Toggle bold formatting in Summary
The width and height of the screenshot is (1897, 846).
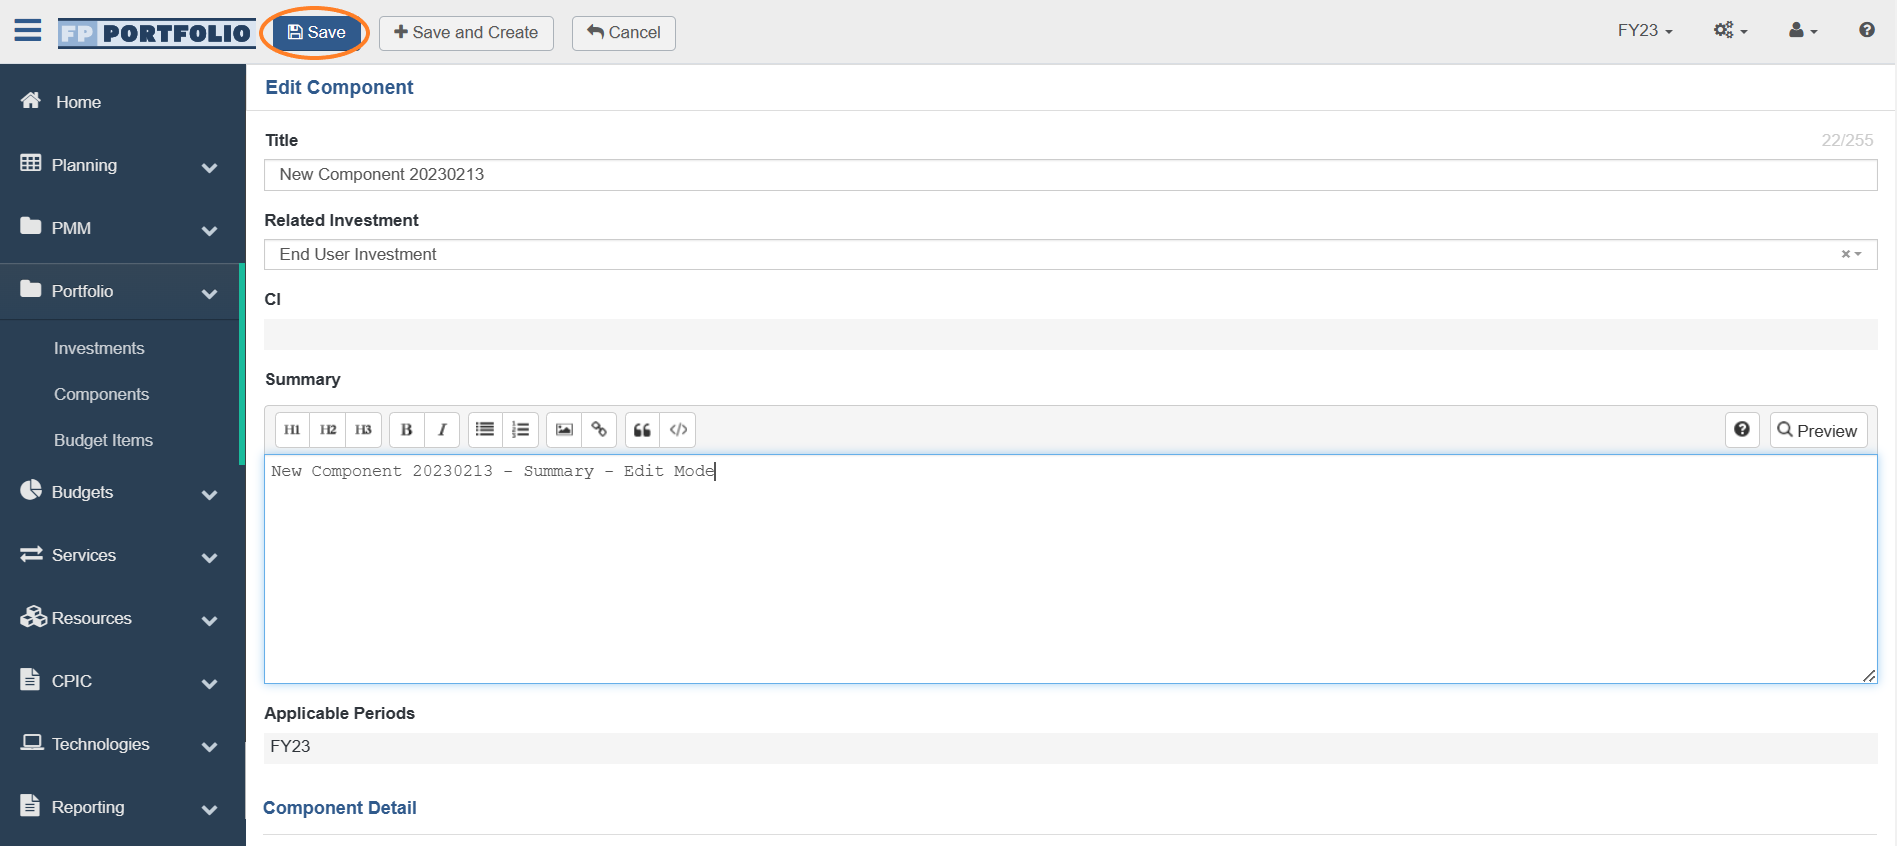click(x=406, y=430)
